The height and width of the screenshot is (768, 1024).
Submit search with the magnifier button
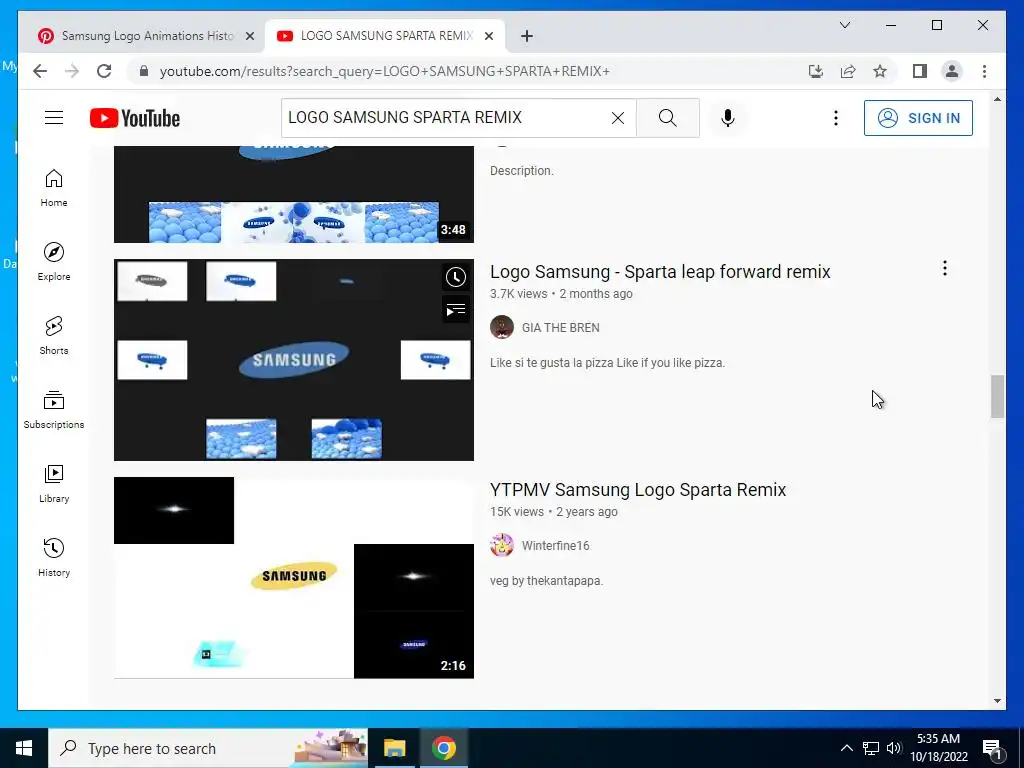(x=667, y=118)
